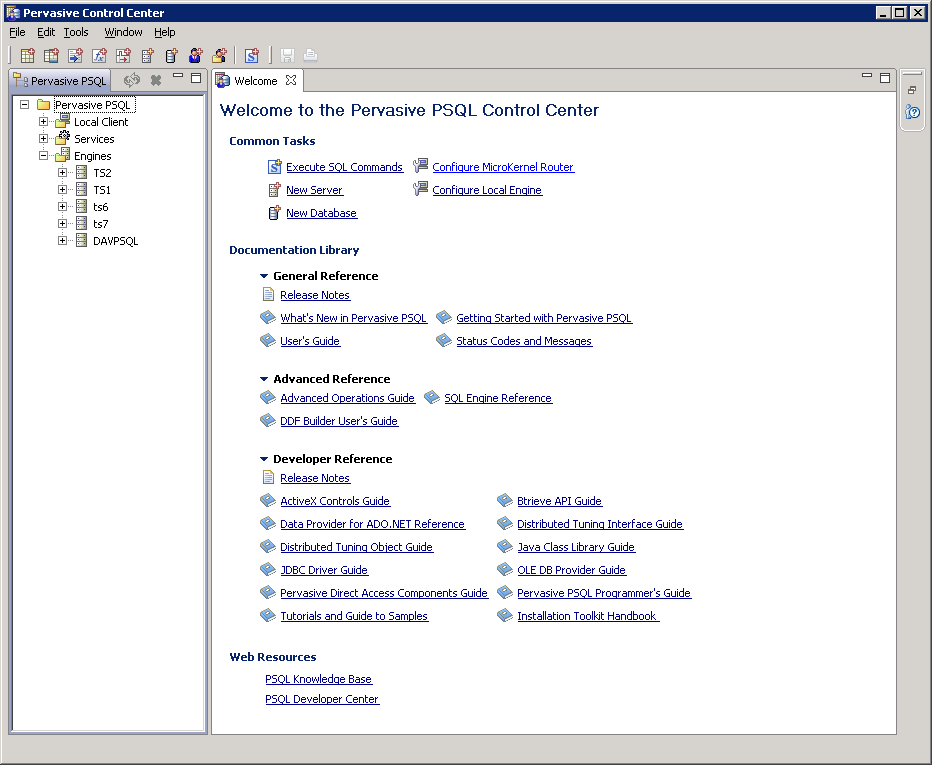This screenshot has width=932, height=765.
Task: Open the Installation Toolkit Handbook link
Action: coord(588,616)
